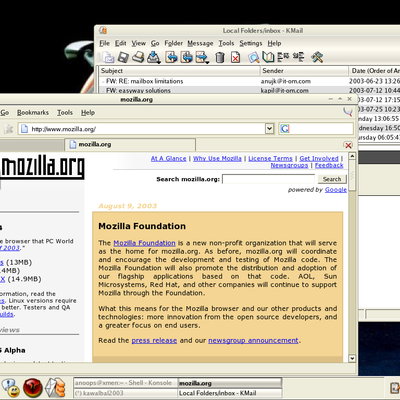Screen dimensions: 400x400
Task: Click the Print icon in KMail toolbar
Action: [x=138, y=57]
